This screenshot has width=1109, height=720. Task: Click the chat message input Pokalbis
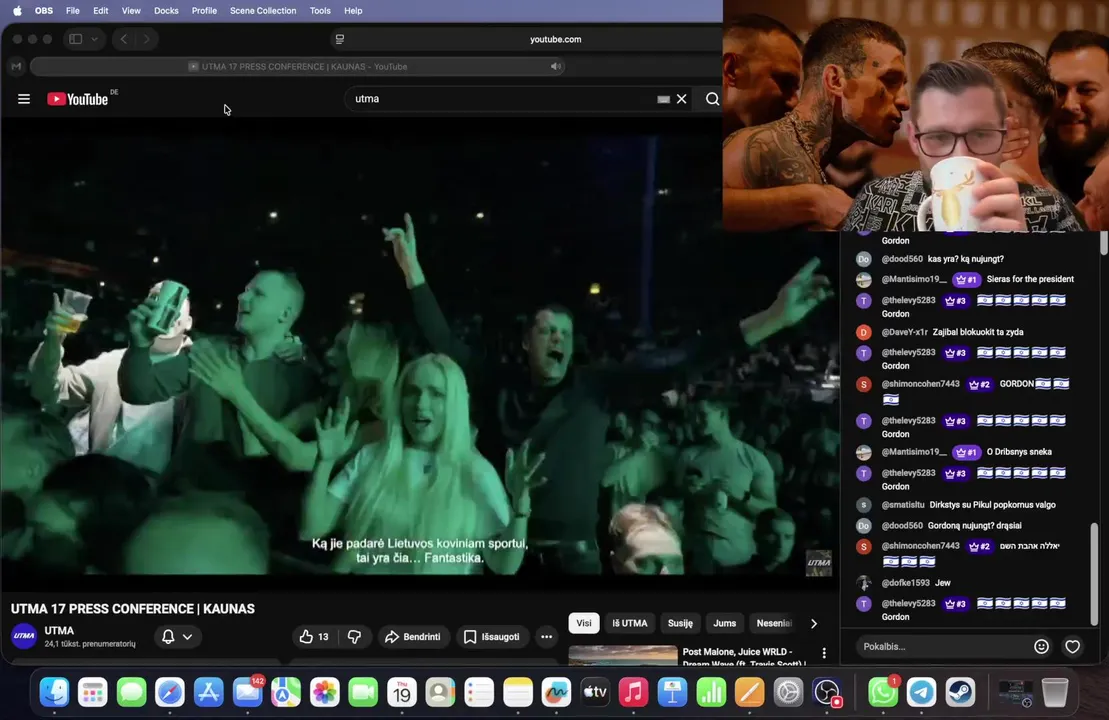coord(944,646)
